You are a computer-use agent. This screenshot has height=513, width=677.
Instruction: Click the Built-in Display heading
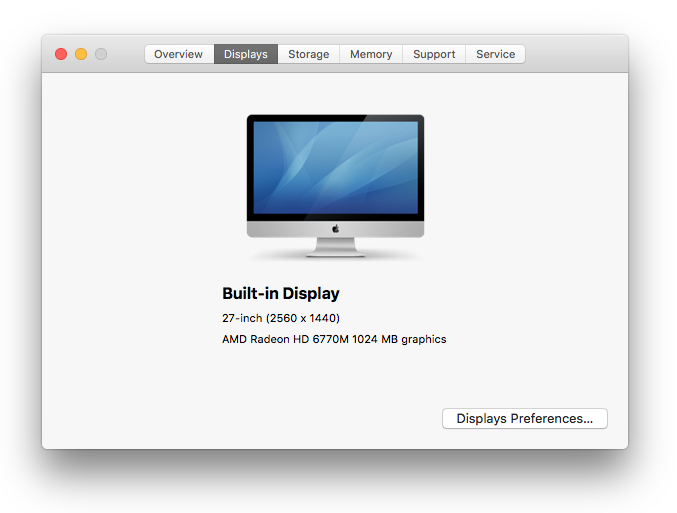[x=281, y=293]
